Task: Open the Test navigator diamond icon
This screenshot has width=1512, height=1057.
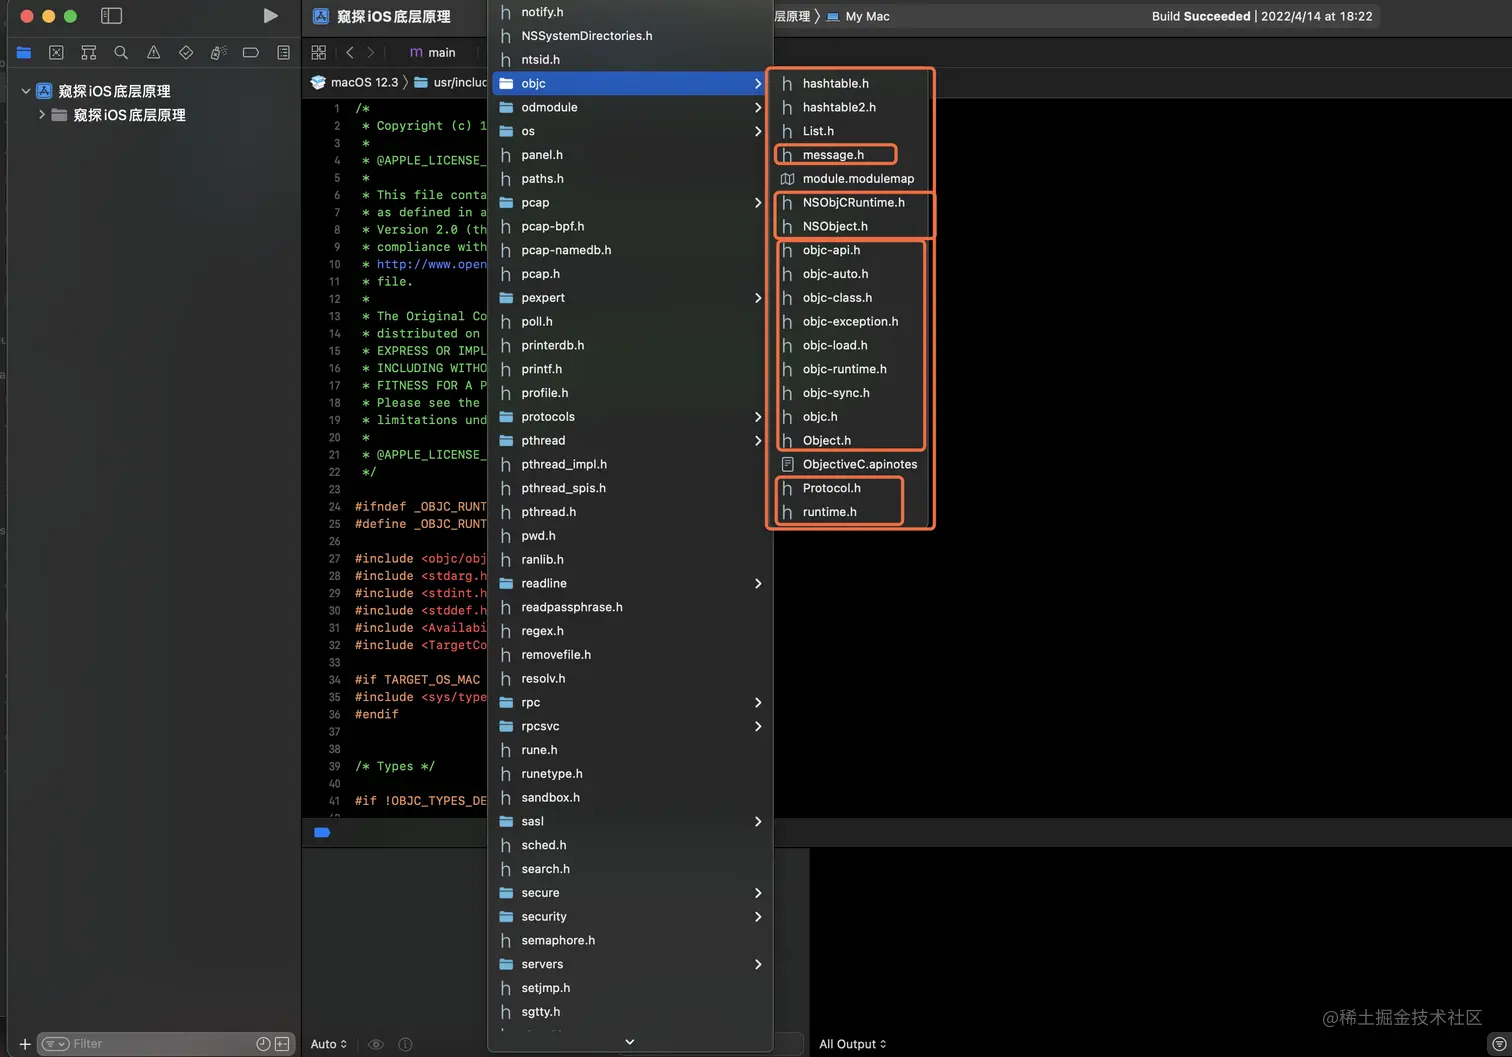Action: click(x=186, y=52)
